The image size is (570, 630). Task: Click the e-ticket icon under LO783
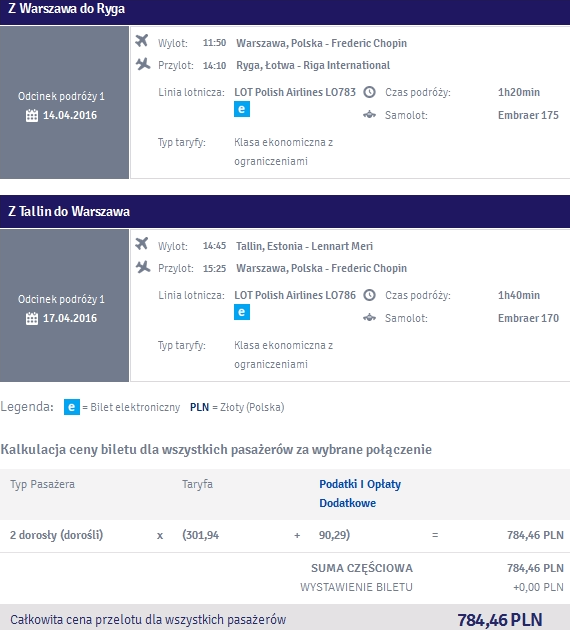click(x=242, y=109)
